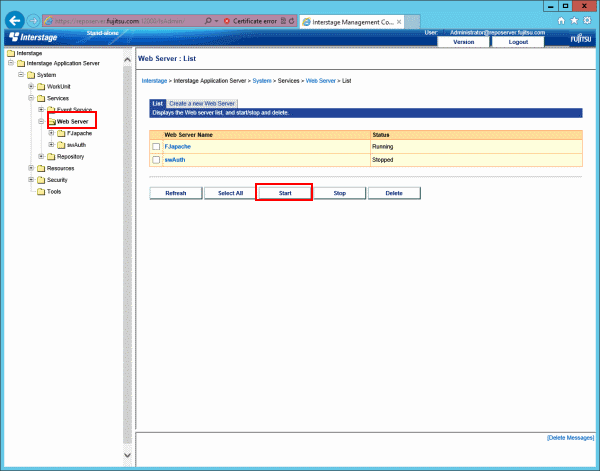Follow the Interstage breadcrumb link

pos(154,81)
